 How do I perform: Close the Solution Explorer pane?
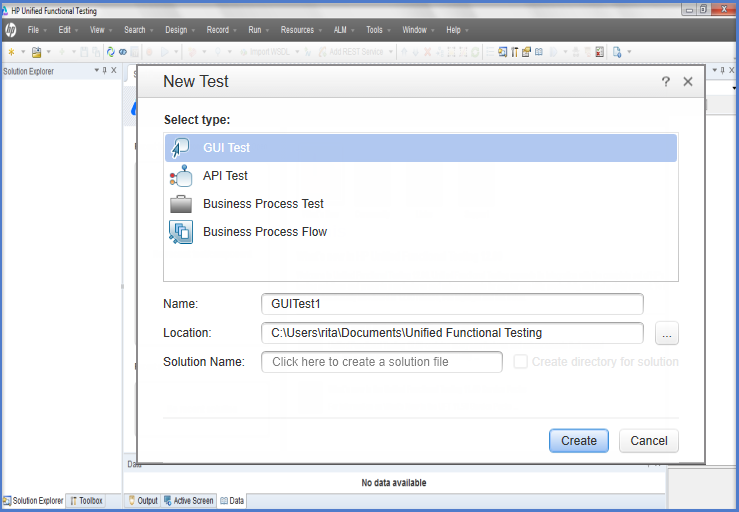click(x=114, y=70)
